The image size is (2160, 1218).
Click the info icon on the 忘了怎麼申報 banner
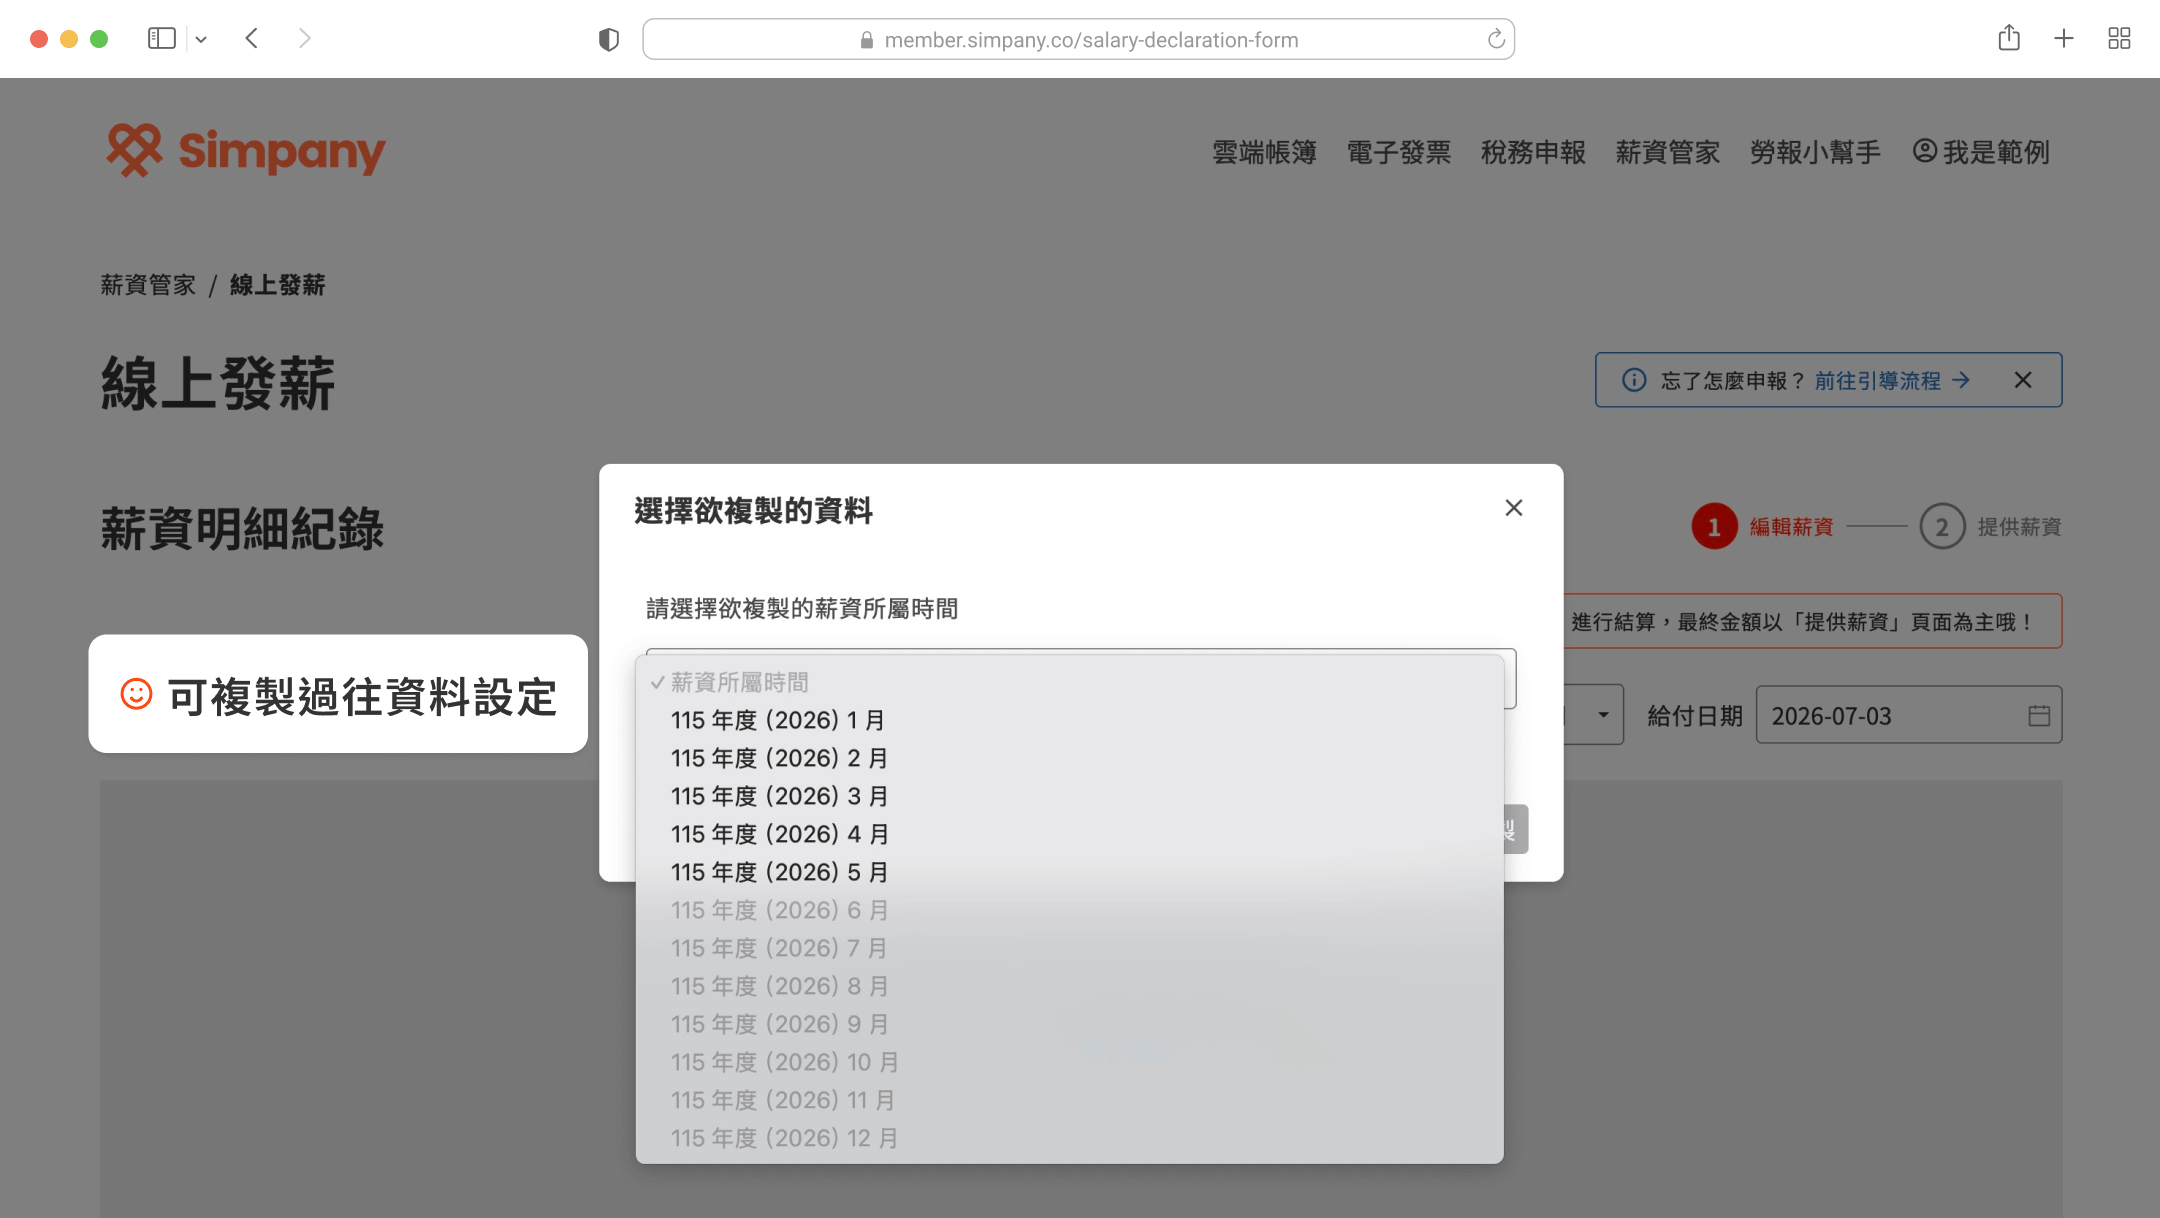pos(1632,380)
